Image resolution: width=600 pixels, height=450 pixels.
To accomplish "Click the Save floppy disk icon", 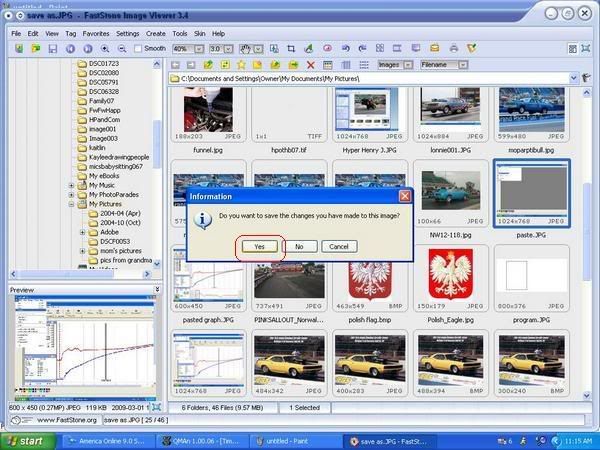I will [53, 49].
